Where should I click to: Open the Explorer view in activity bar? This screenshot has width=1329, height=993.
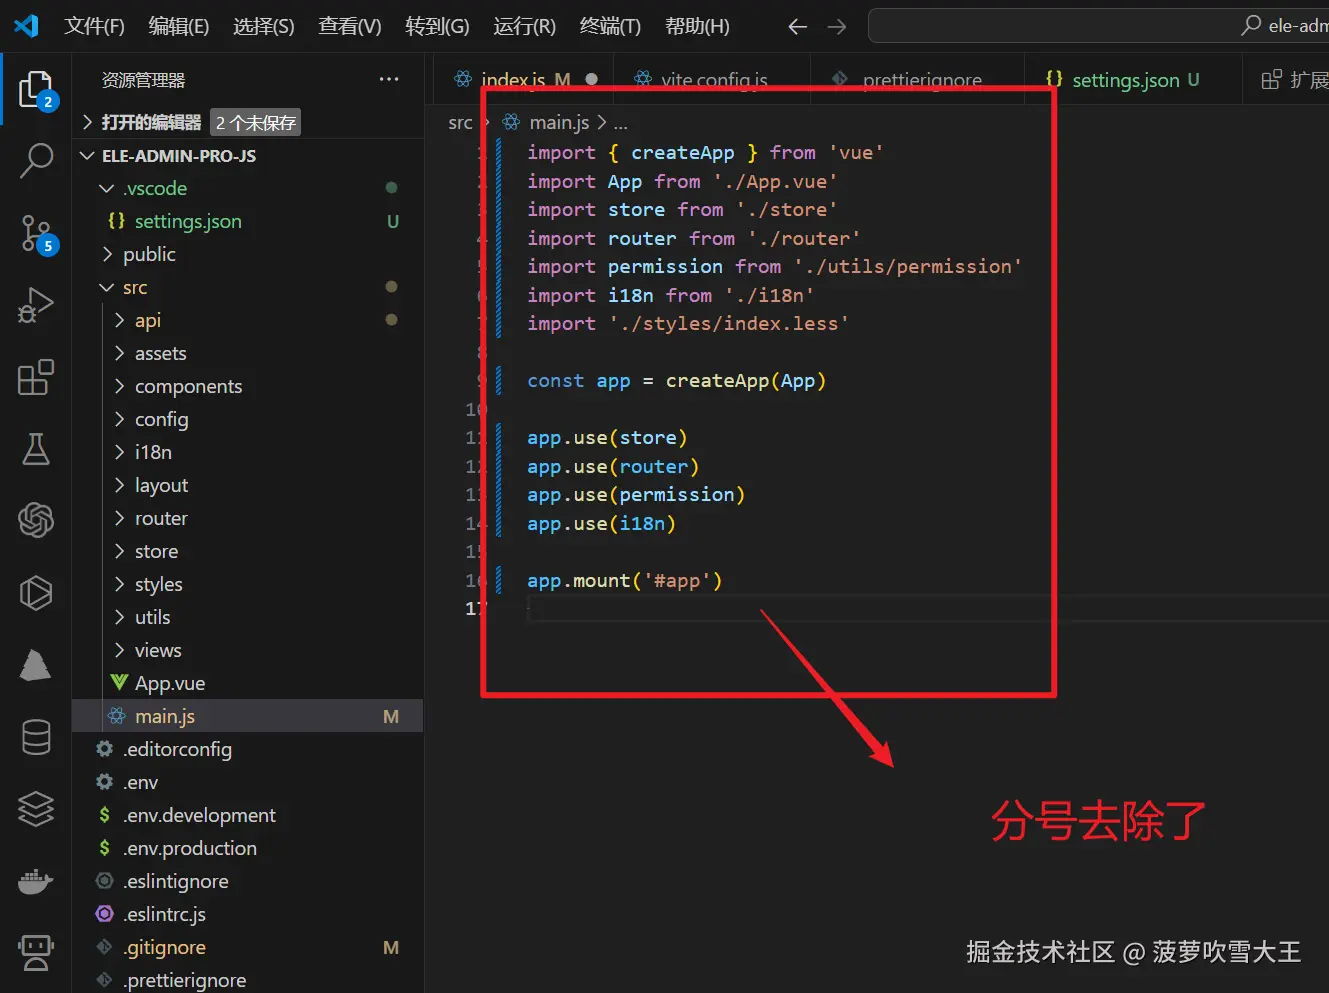(x=36, y=90)
